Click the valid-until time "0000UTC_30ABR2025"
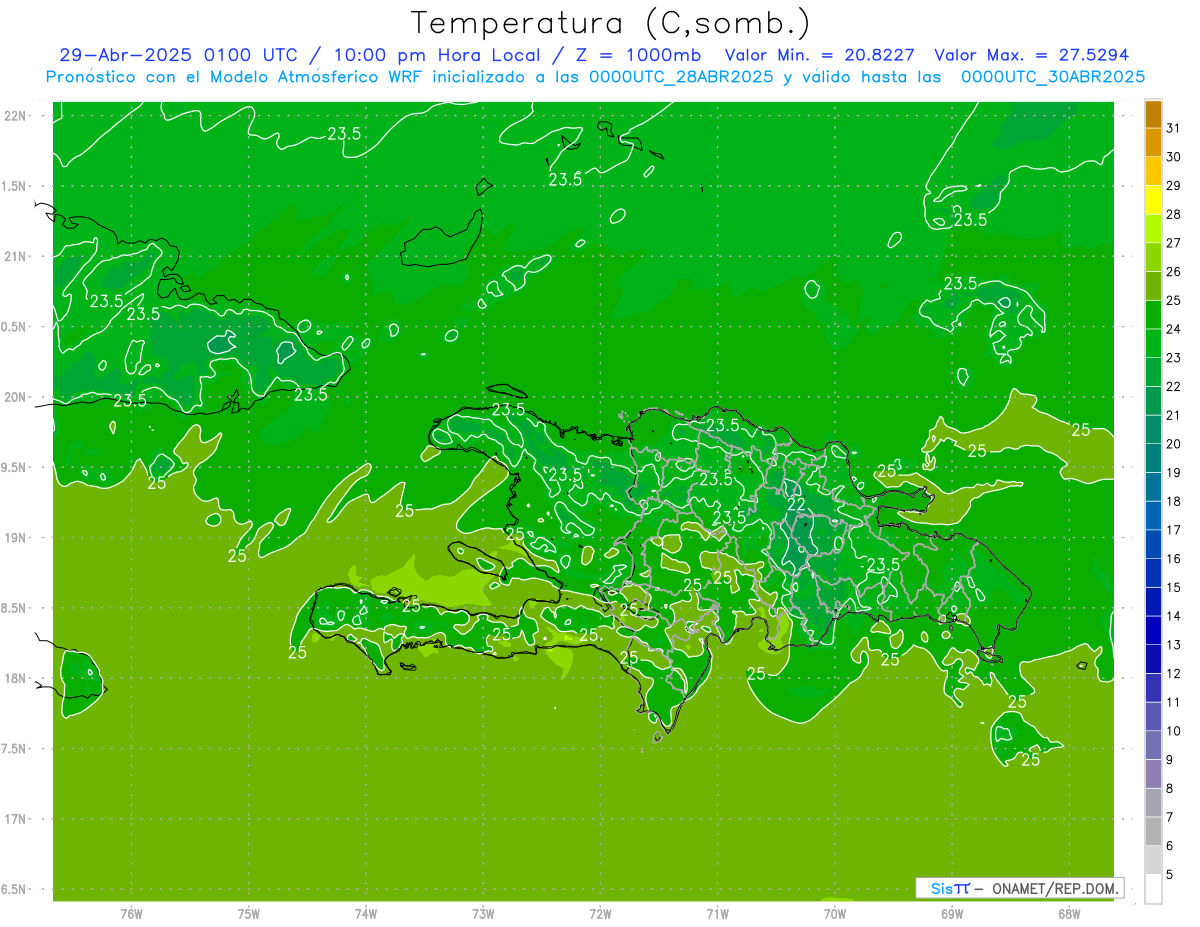This screenshot has width=1200, height=927. pyautogui.click(x=1053, y=77)
